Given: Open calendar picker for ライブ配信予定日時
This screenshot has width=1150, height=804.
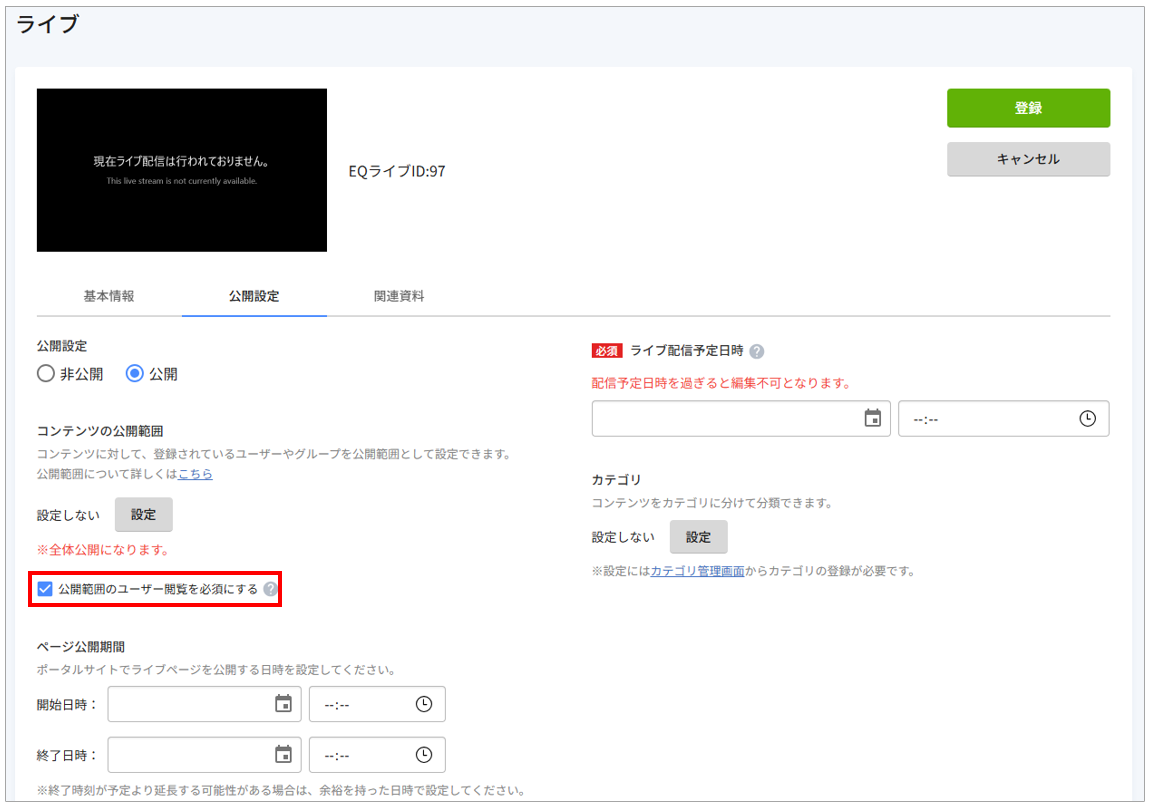Looking at the screenshot, I should pyautogui.click(x=872, y=418).
